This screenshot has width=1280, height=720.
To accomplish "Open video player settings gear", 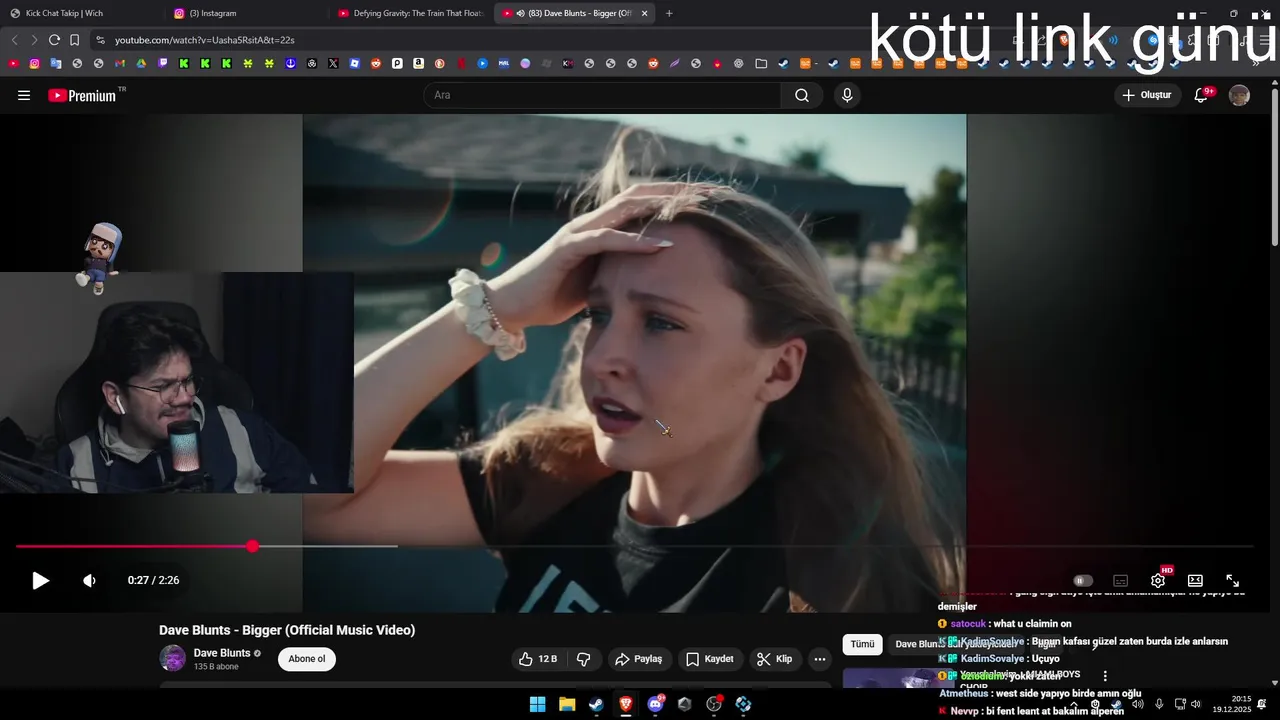I will click(1158, 580).
